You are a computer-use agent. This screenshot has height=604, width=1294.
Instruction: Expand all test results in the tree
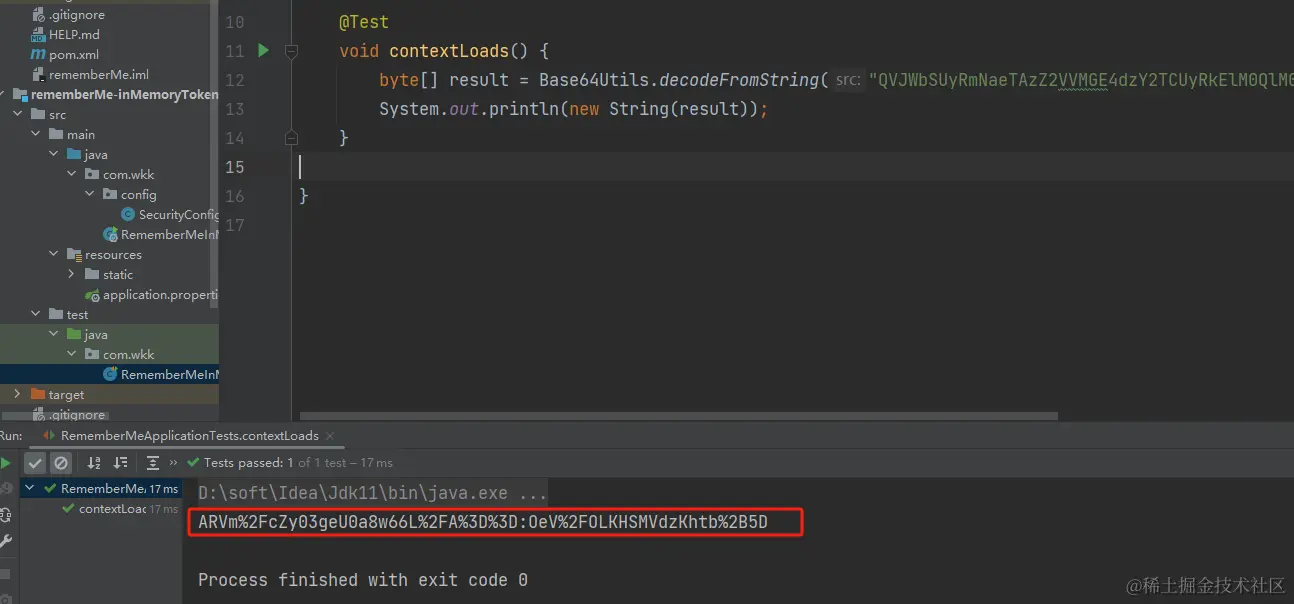click(x=153, y=463)
